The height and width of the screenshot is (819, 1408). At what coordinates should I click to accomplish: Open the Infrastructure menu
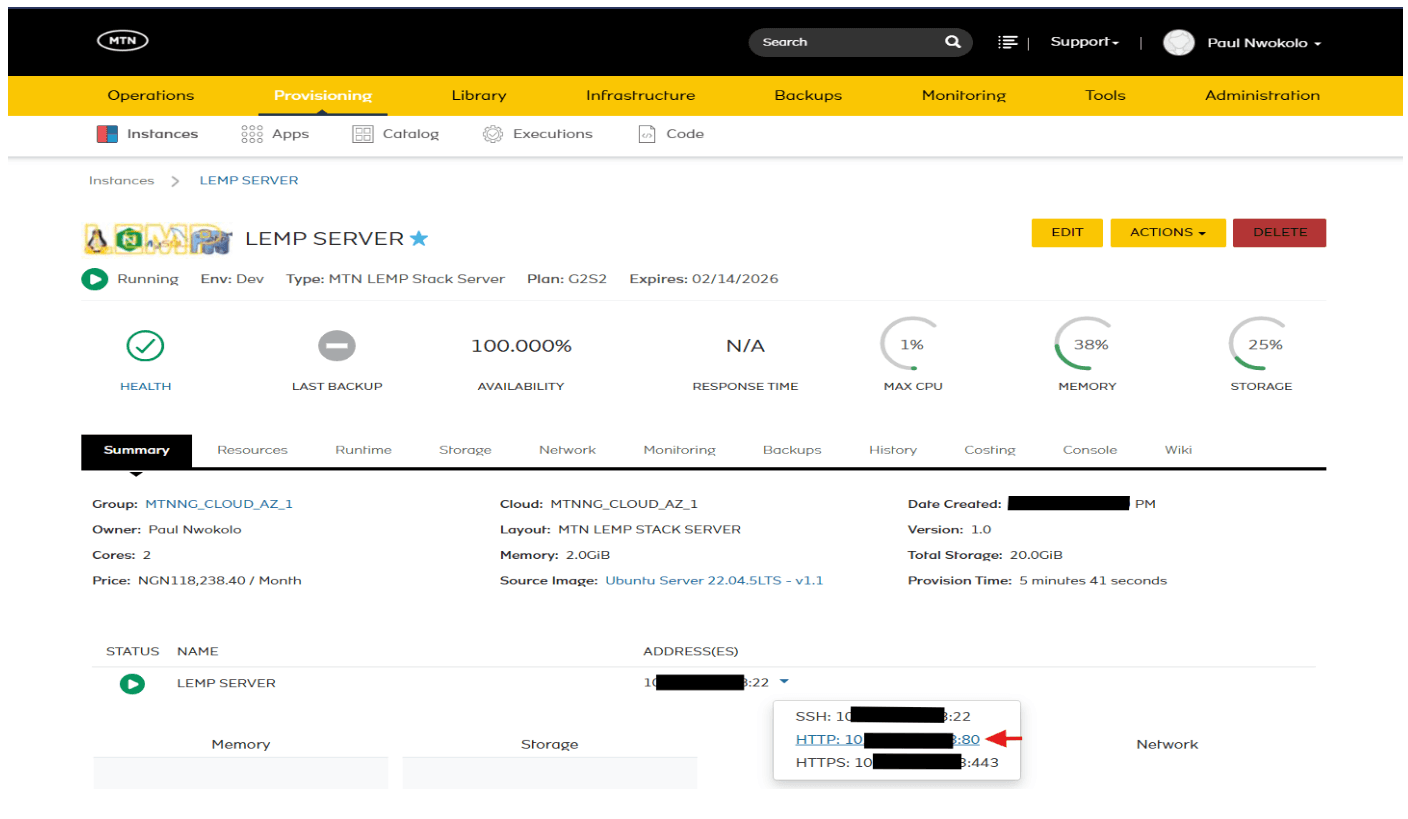(640, 96)
